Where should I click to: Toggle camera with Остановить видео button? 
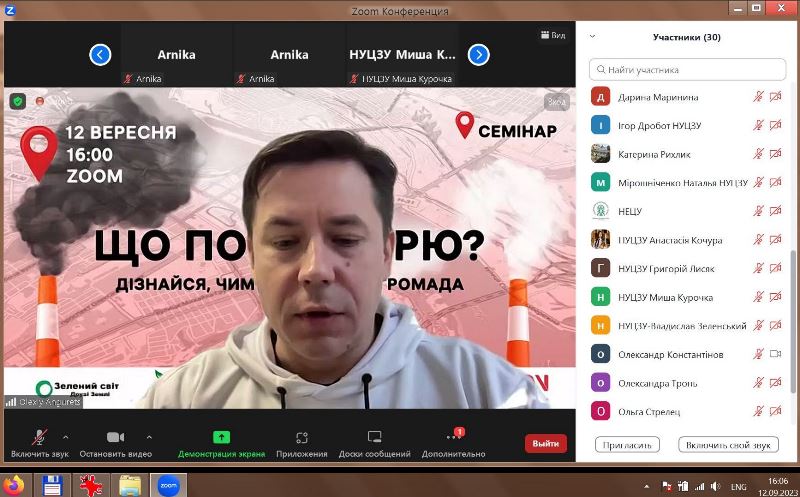[x=115, y=438]
